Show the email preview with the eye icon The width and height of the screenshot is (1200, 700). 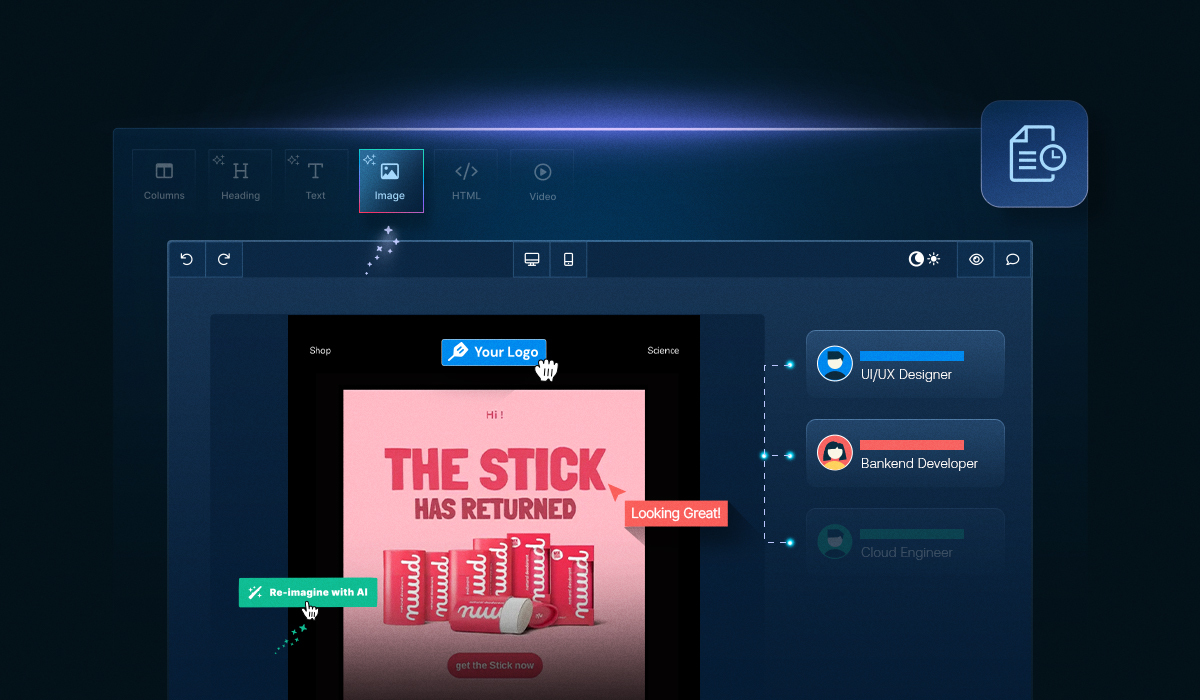coord(975,259)
